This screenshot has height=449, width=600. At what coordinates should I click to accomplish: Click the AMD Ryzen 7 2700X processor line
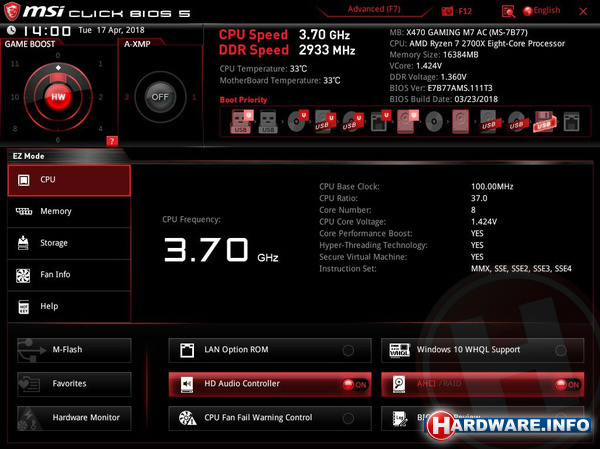click(477, 44)
